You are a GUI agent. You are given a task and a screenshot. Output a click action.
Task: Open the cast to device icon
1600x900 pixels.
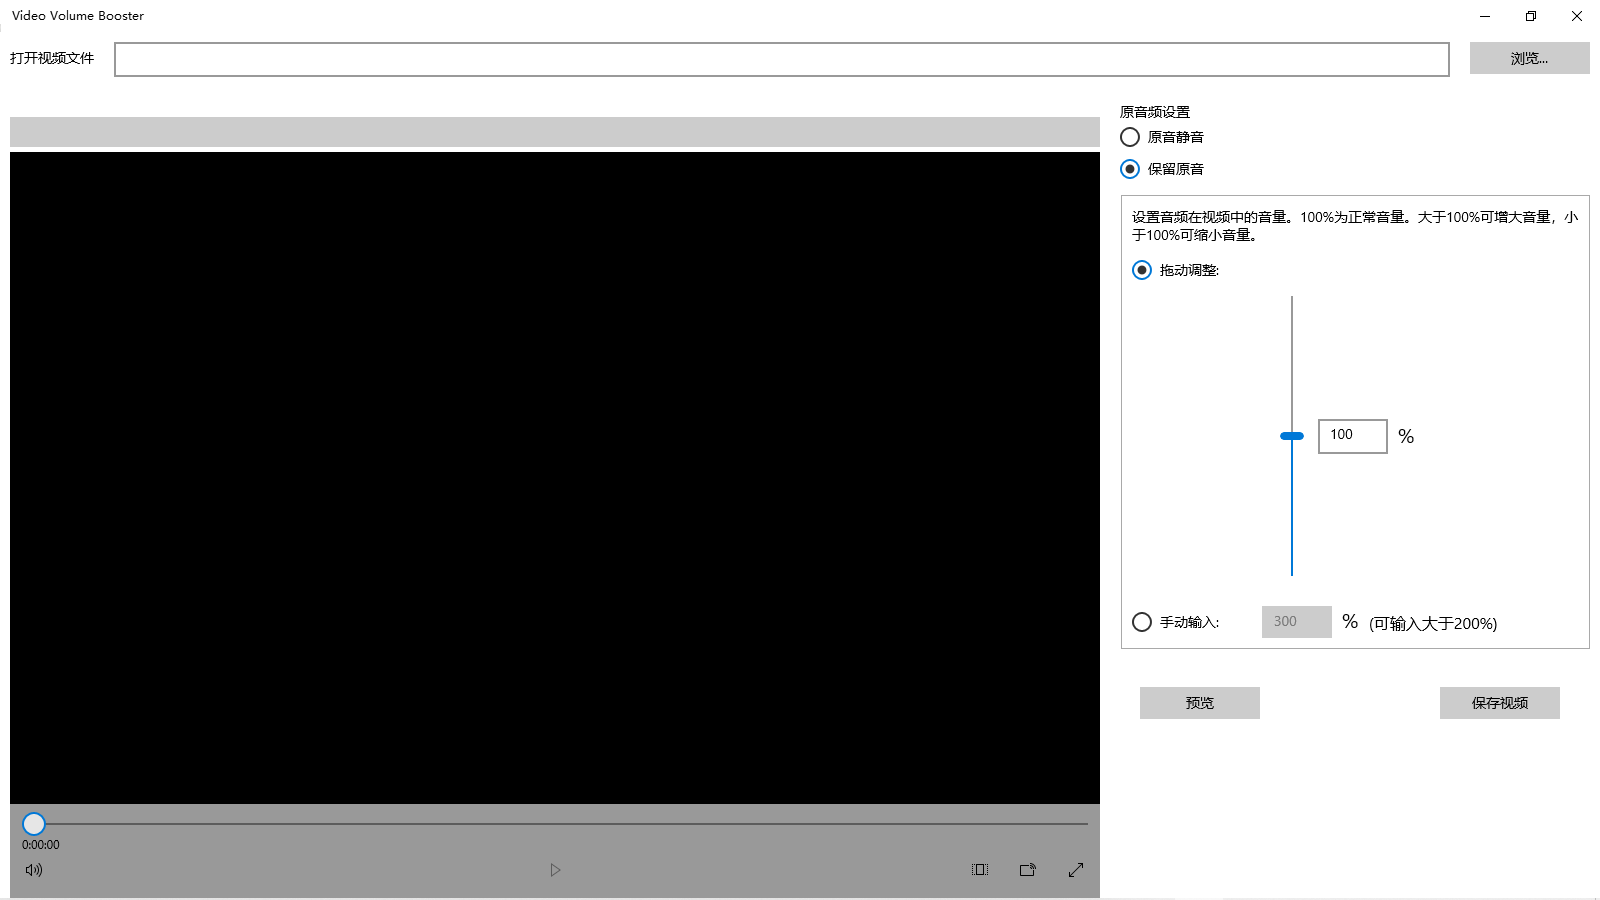click(x=1028, y=870)
